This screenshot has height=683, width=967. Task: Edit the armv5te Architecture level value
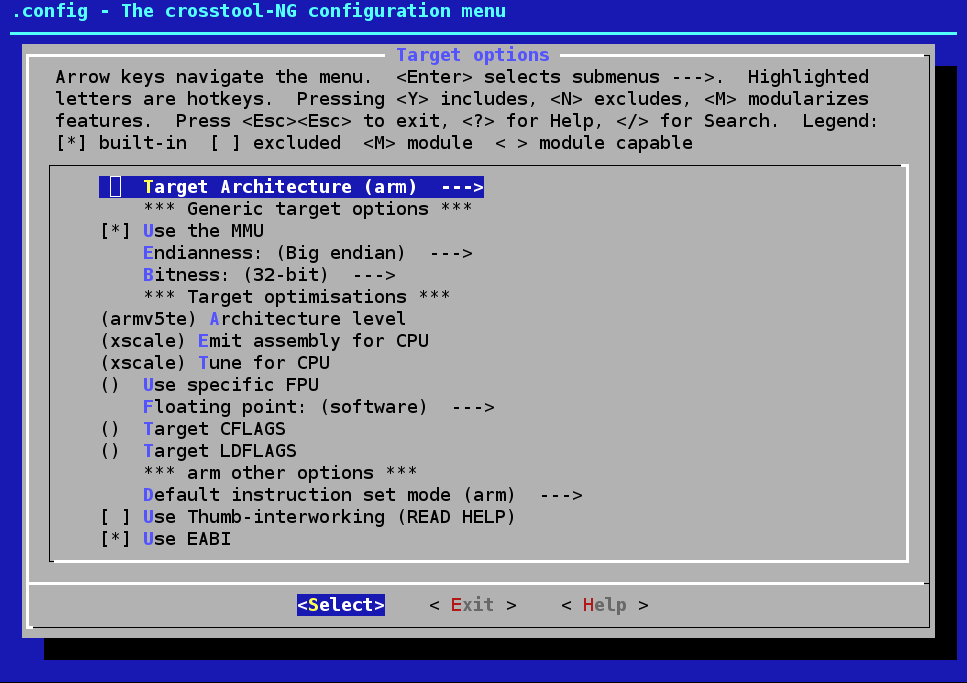click(x=253, y=319)
